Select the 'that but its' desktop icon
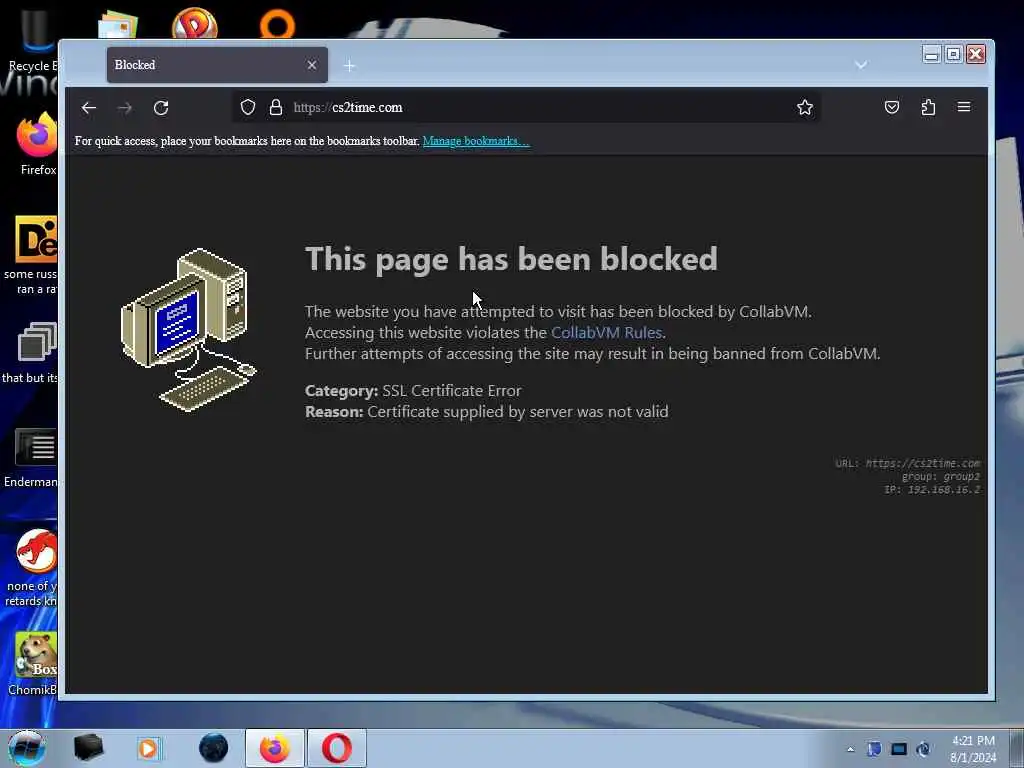Image resolution: width=1024 pixels, height=768 pixels. click(x=31, y=353)
